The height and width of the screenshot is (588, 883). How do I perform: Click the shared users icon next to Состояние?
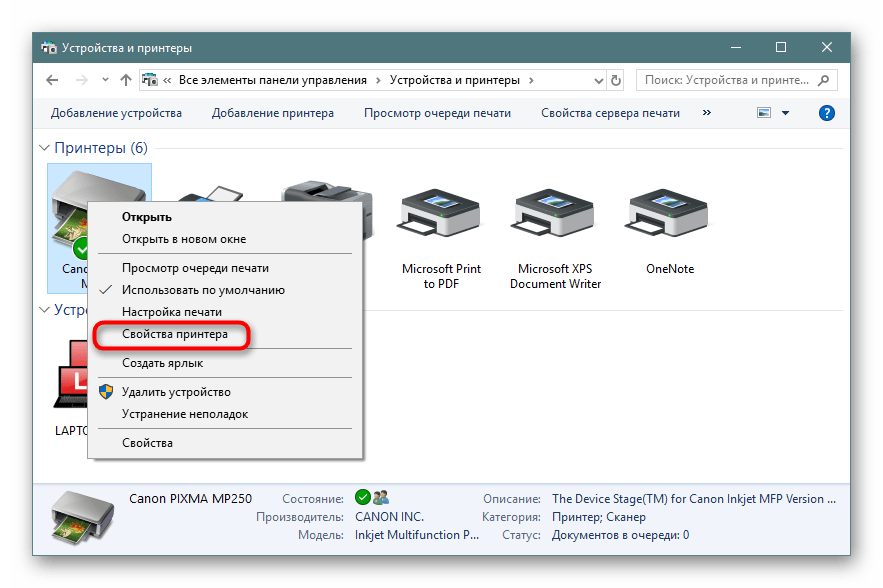pyautogui.click(x=381, y=497)
